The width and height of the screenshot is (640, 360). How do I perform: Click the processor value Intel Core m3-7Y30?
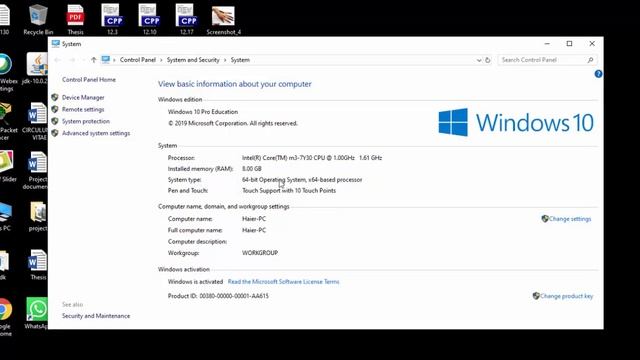pyautogui.click(x=312, y=158)
